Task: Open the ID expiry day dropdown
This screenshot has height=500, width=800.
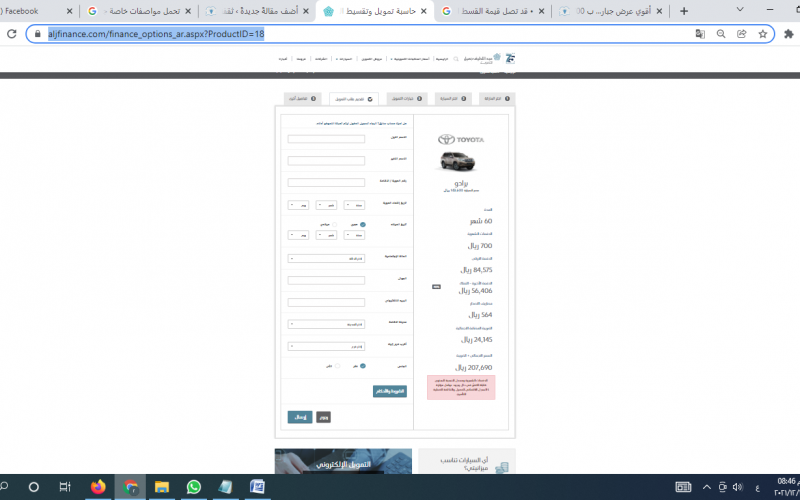Action: [298, 205]
